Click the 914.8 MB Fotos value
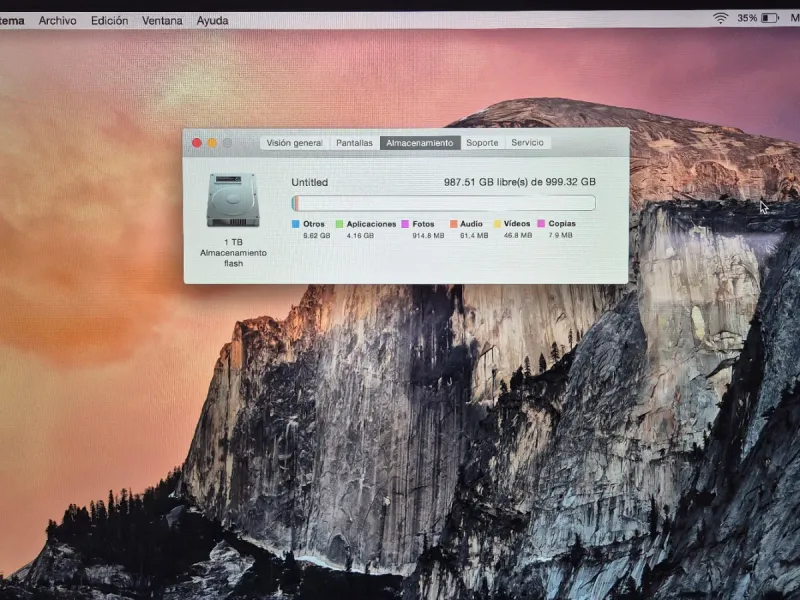This screenshot has height=600, width=800. (428, 236)
